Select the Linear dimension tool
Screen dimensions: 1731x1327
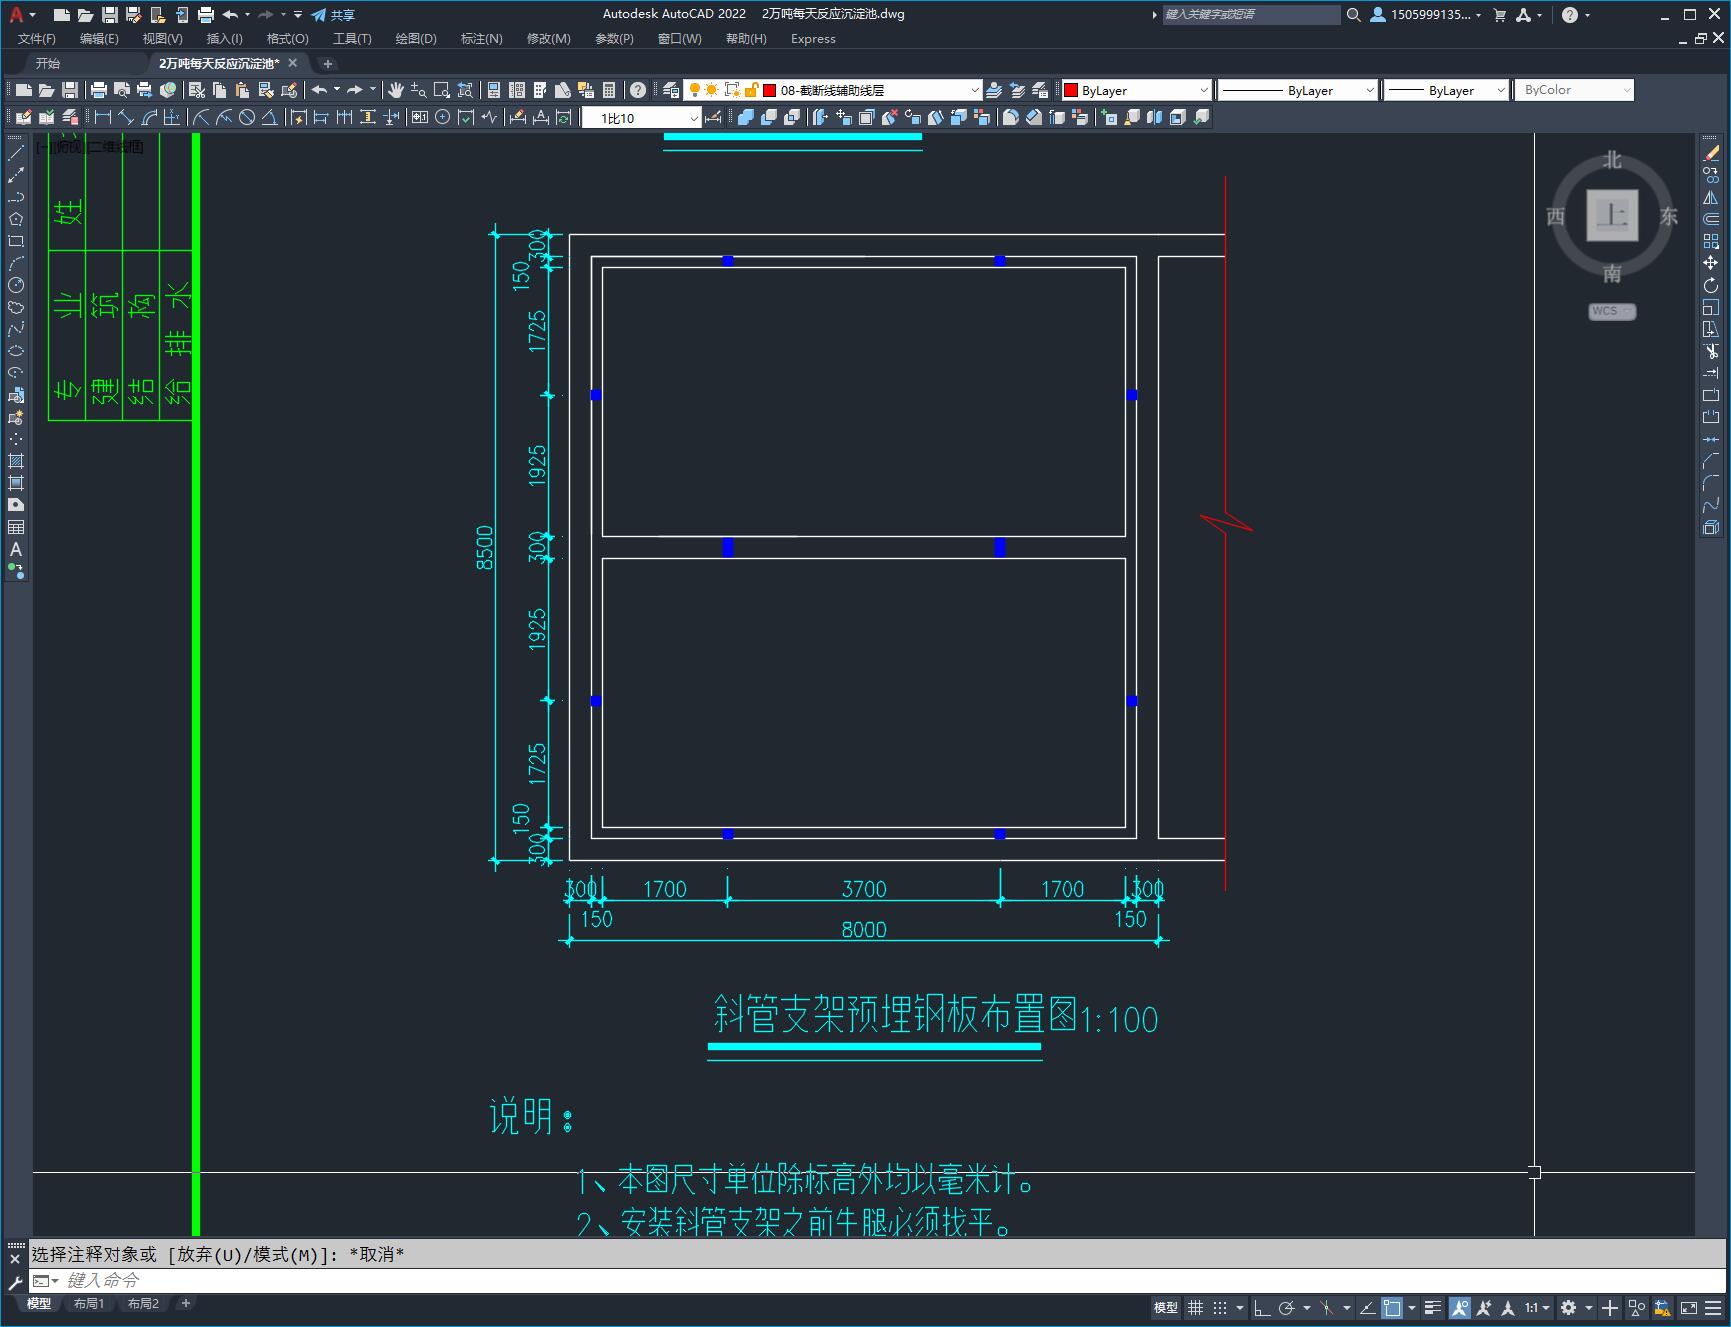102,118
